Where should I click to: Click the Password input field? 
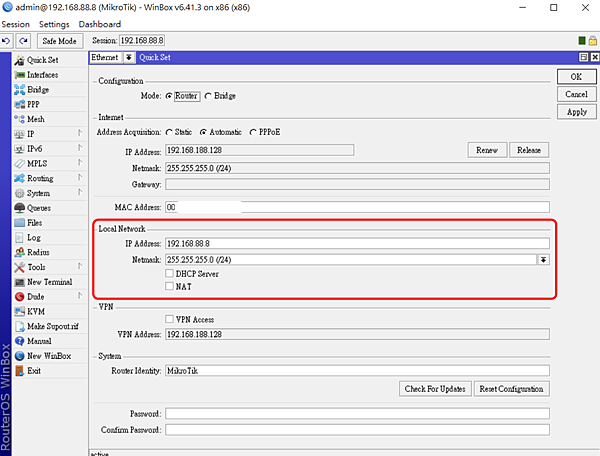(357, 414)
